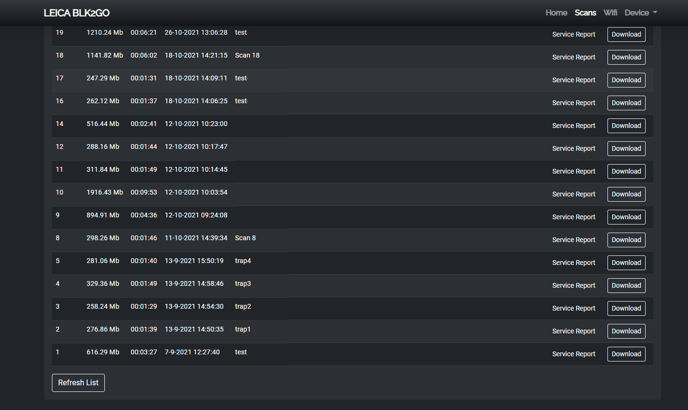Open Service Report for trap2
Viewport: 688px width, 410px height.
click(573, 308)
